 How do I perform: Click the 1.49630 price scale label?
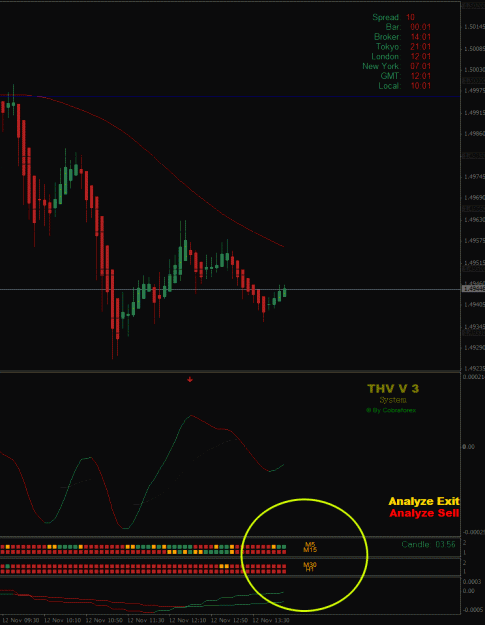pos(474,220)
